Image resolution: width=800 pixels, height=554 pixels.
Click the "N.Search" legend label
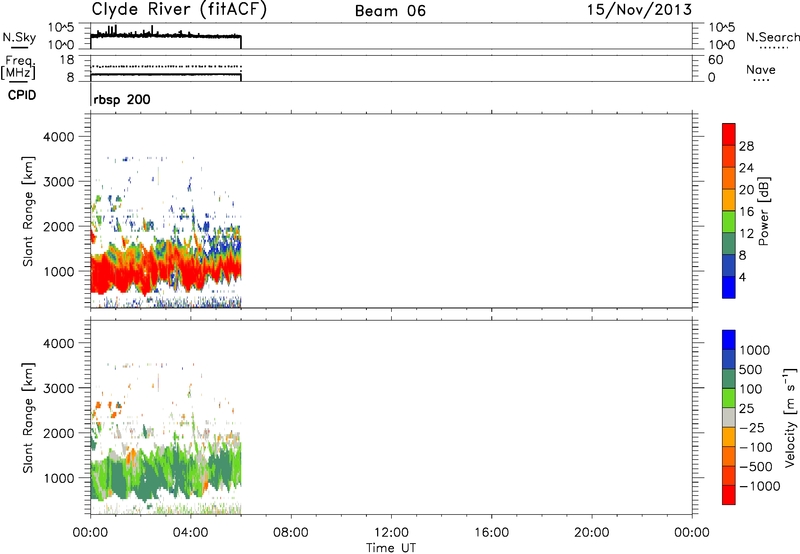[772, 37]
